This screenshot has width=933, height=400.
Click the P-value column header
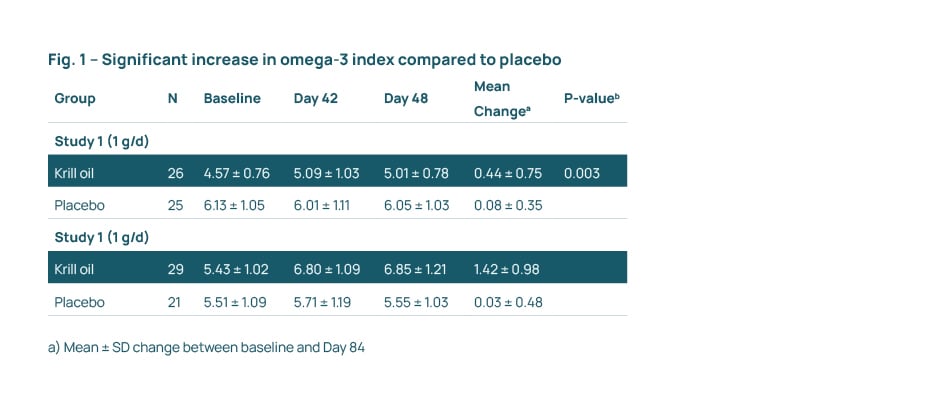(x=592, y=99)
